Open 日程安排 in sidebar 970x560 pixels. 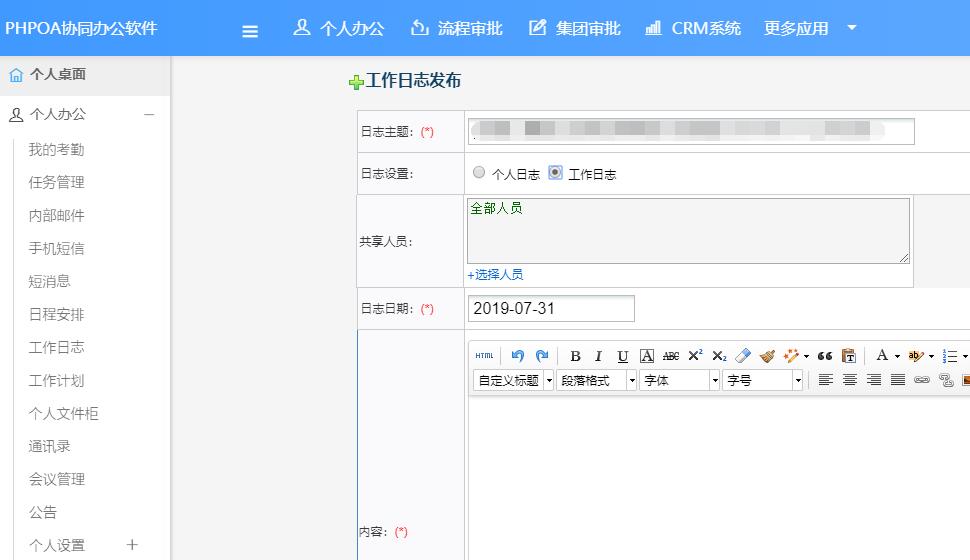tap(56, 314)
